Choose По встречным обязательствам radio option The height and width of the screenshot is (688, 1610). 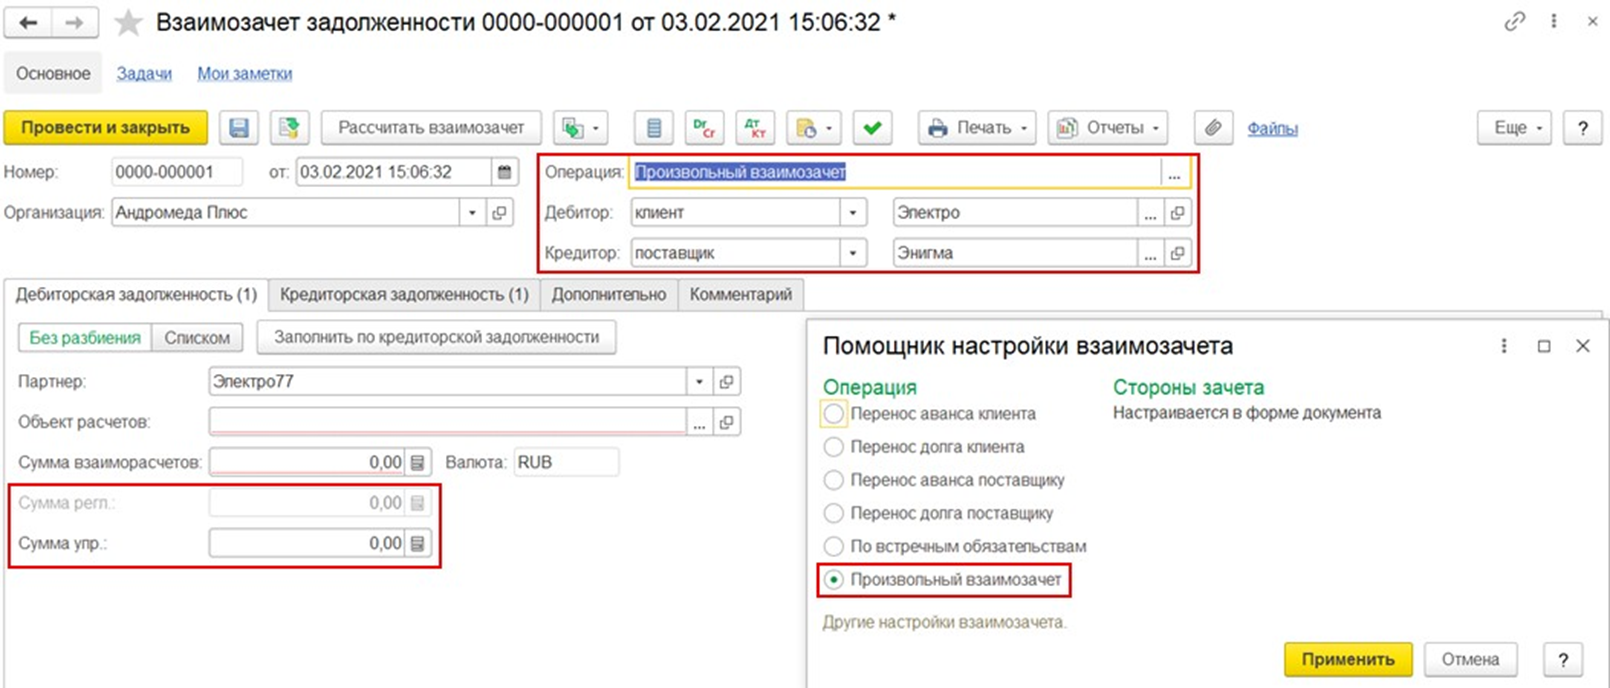point(833,546)
